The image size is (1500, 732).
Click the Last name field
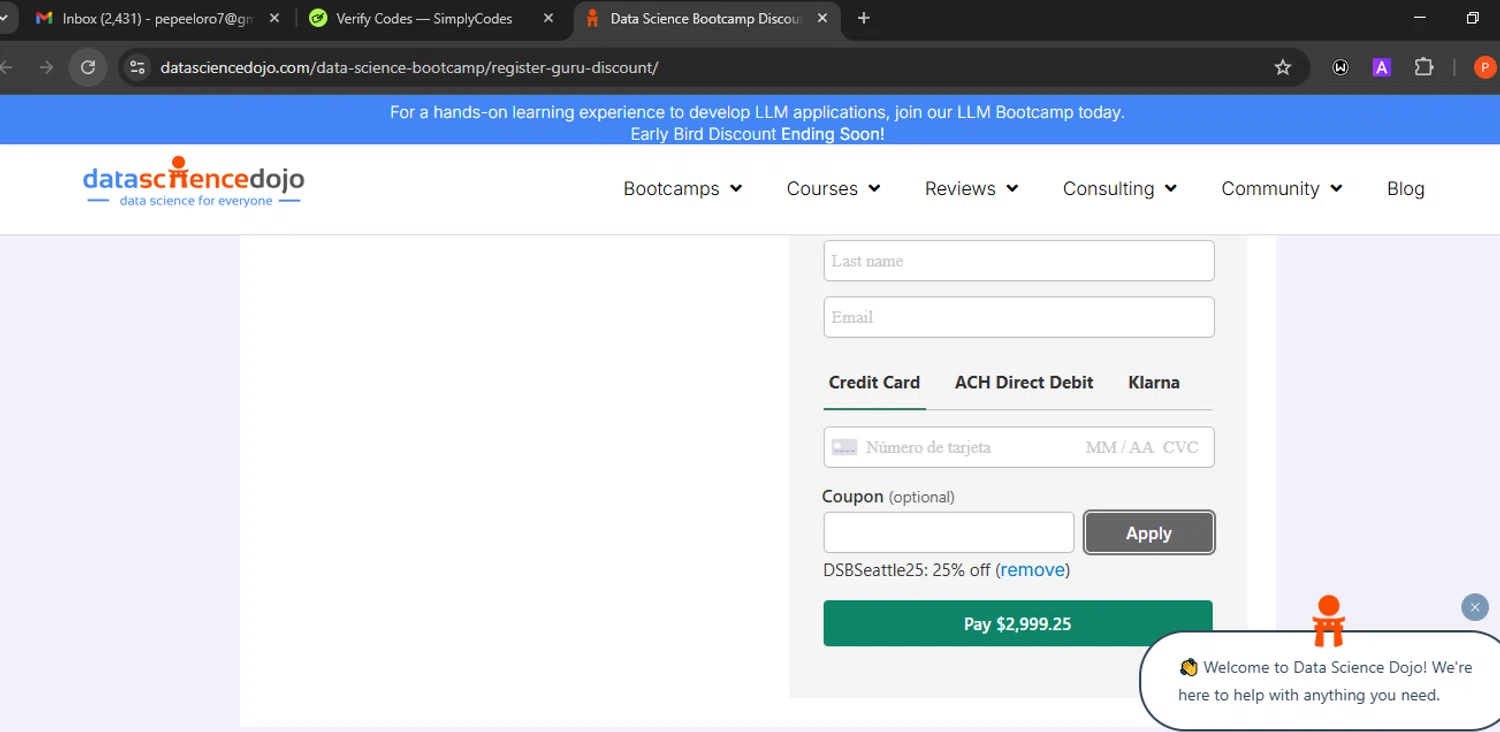pyautogui.click(x=1018, y=261)
